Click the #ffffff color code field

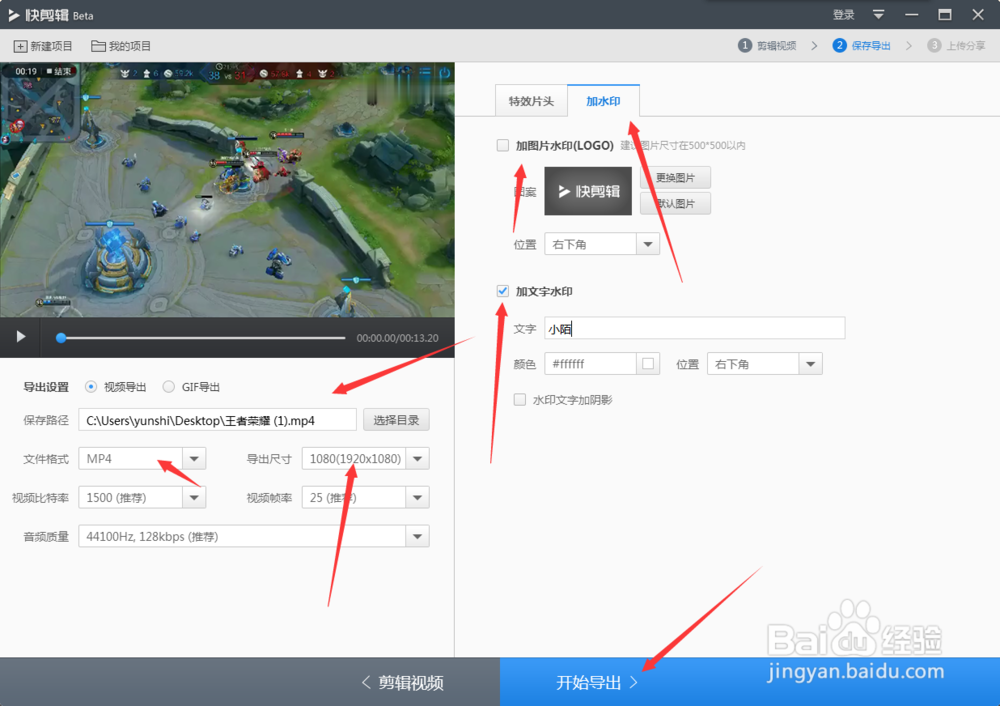tap(590, 364)
